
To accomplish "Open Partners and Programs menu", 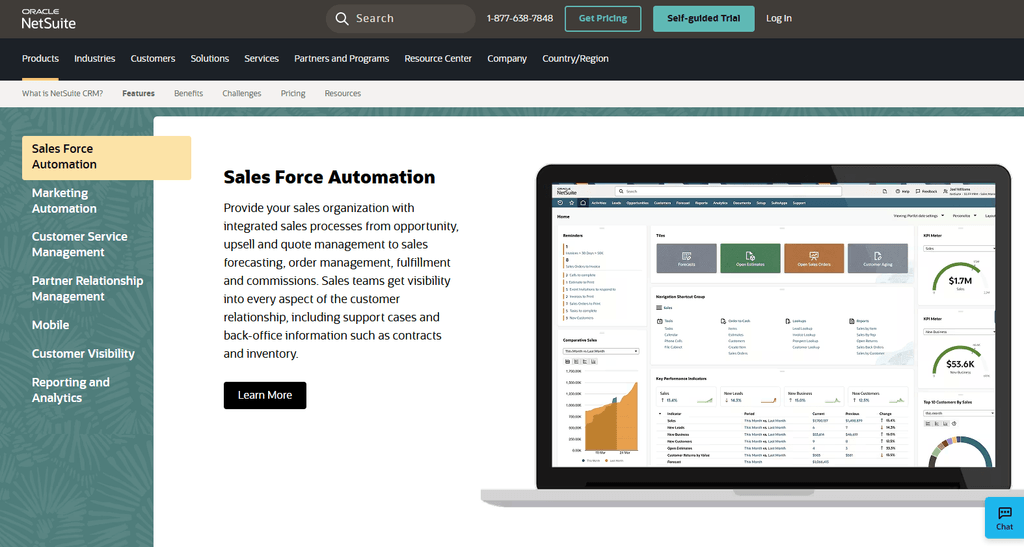I will click(342, 59).
